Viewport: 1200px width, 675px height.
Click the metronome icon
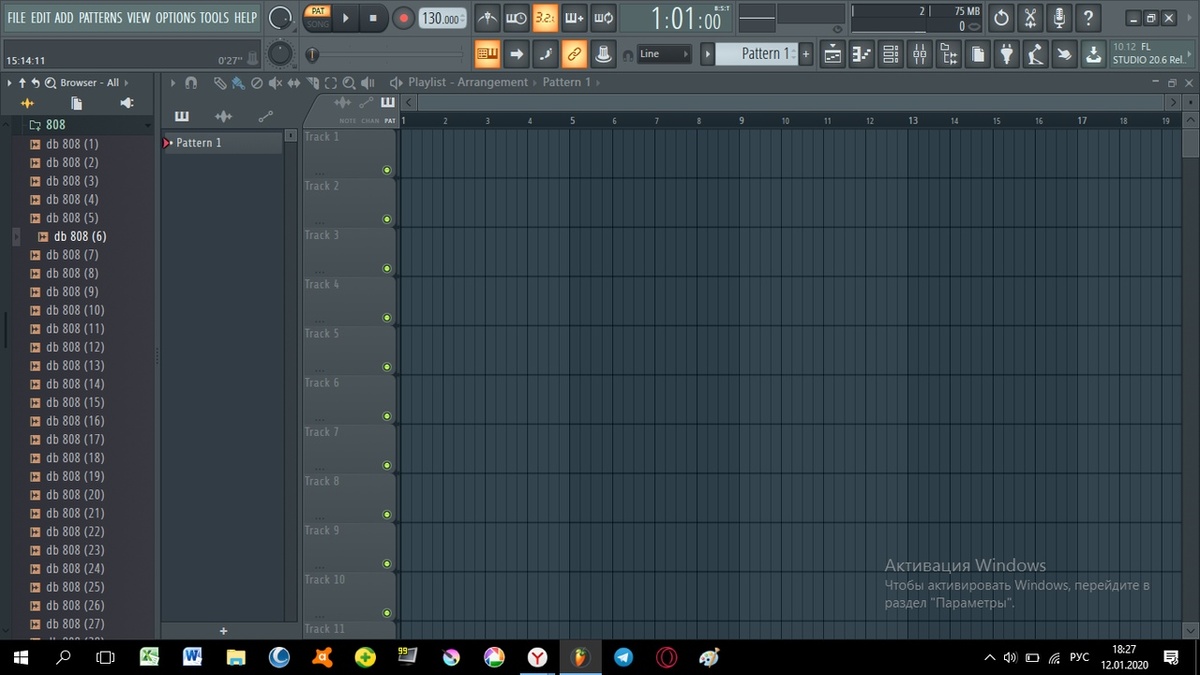(x=487, y=18)
